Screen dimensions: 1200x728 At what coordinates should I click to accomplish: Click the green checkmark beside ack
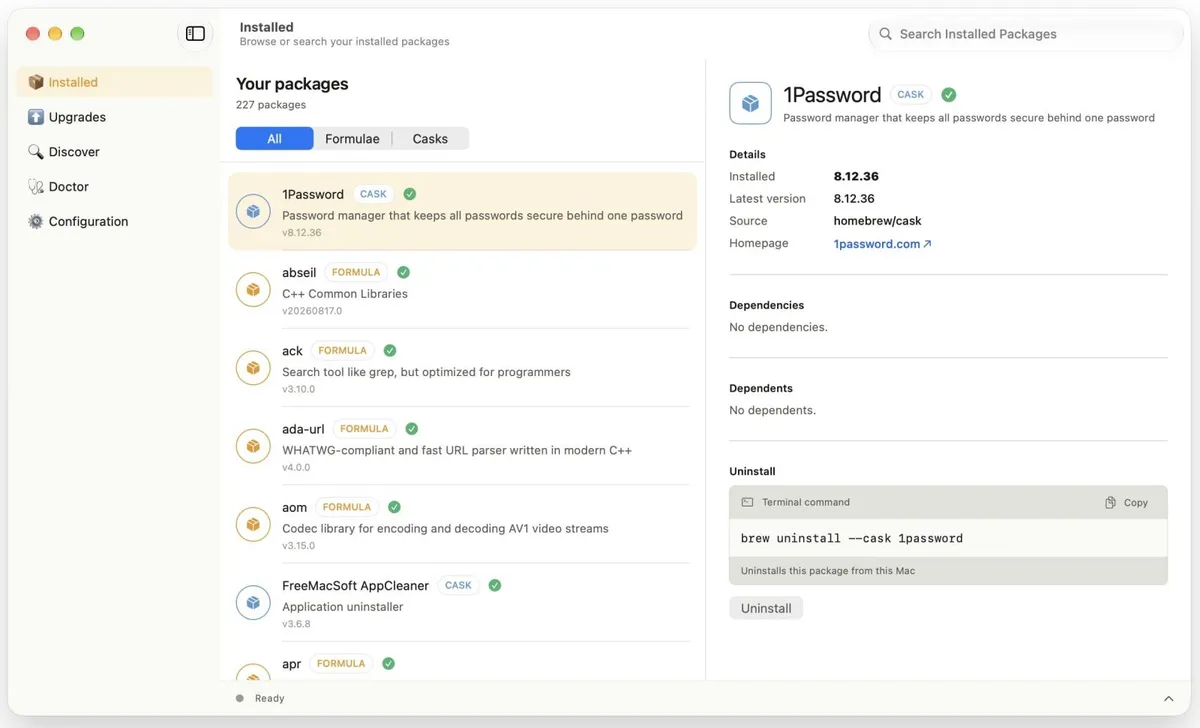(x=390, y=351)
